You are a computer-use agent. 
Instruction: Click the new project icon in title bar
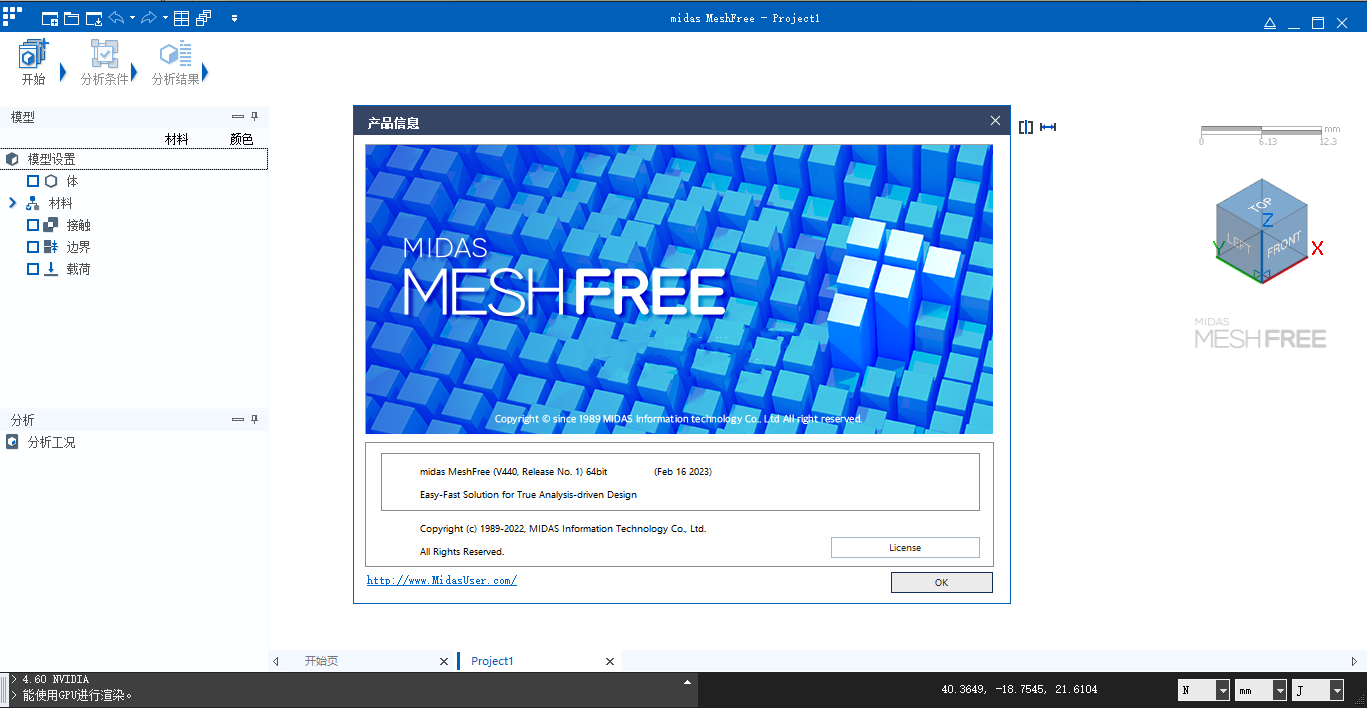[49, 18]
